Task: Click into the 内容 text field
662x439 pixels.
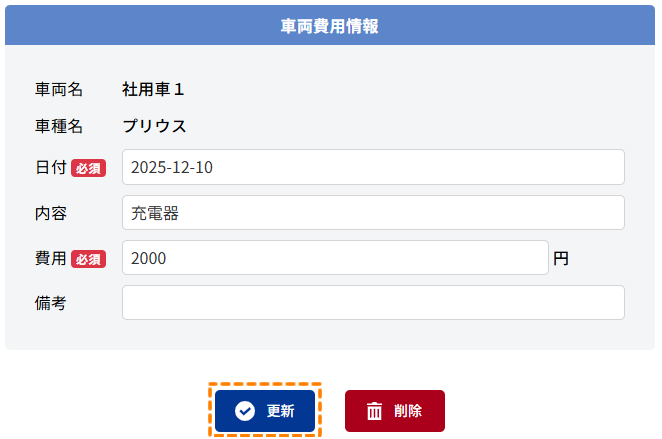Action: click(x=373, y=212)
